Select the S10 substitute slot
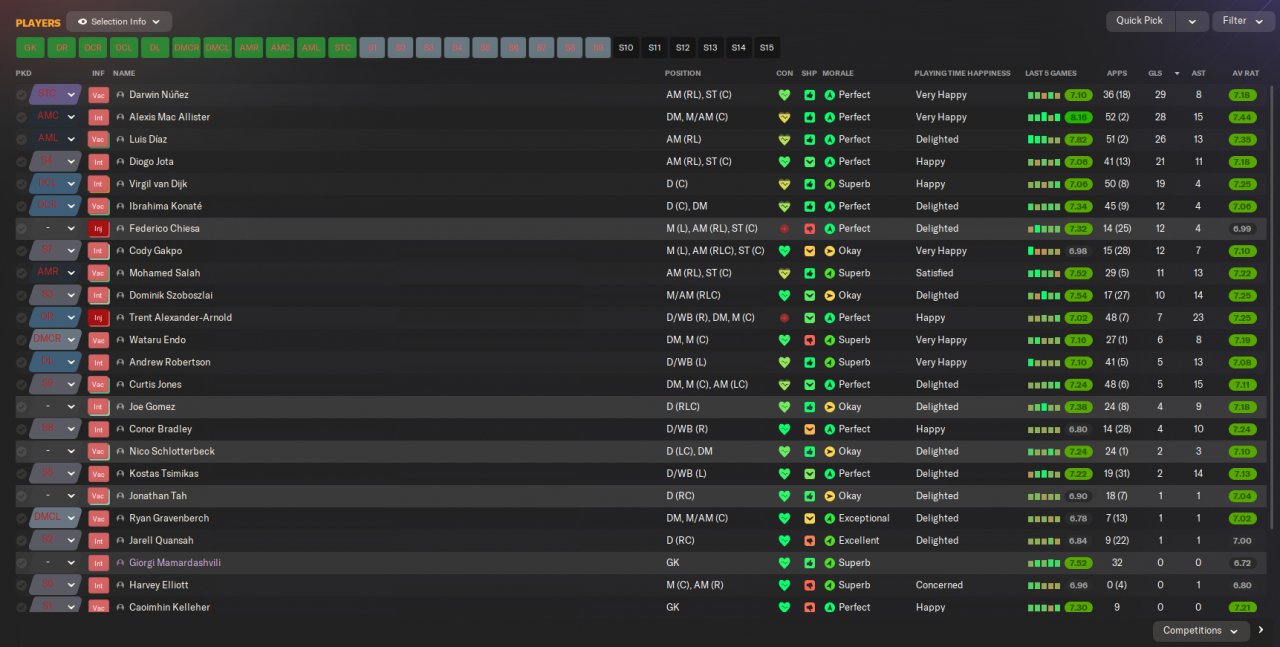The height and width of the screenshot is (647, 1280). point(626,47)
